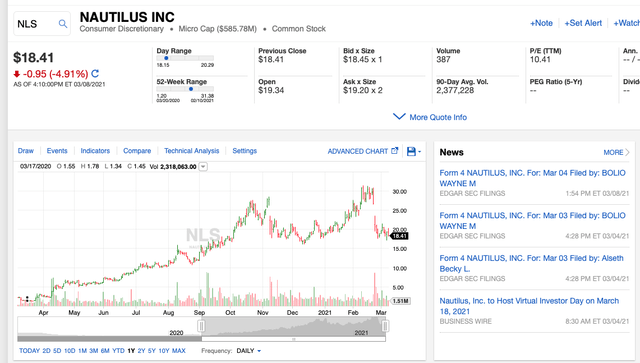
Task: Select the YTD time range
Action: pyautogui.click(x=118, y=351)
